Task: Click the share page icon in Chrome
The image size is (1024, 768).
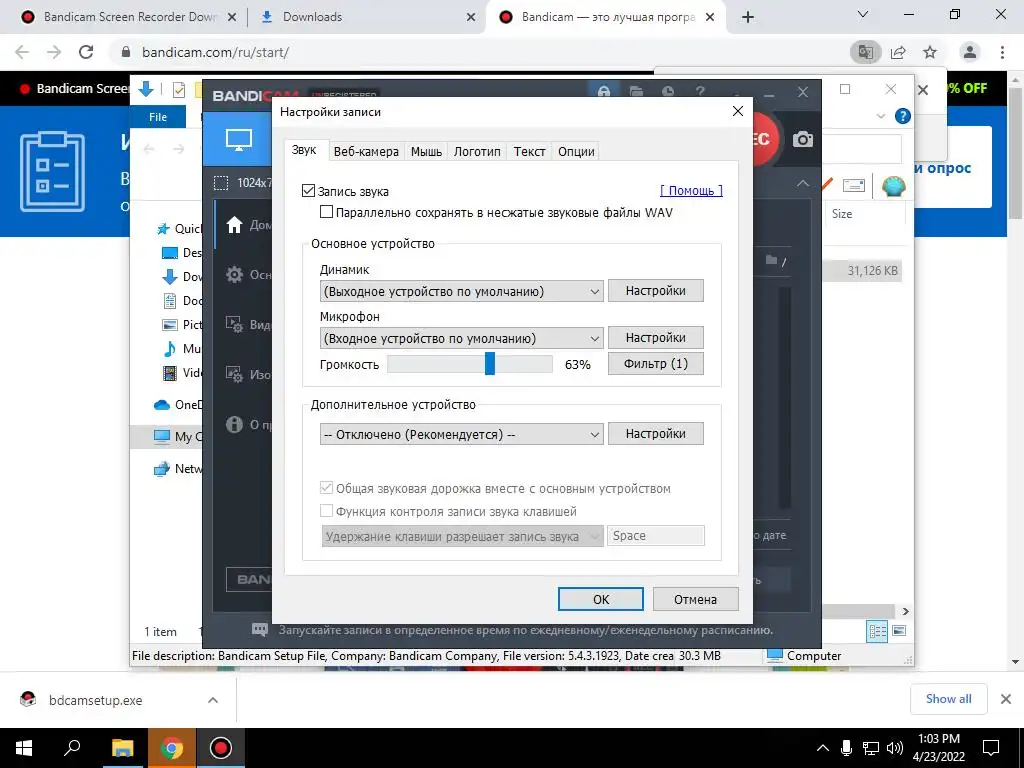Action: point(898,52)
